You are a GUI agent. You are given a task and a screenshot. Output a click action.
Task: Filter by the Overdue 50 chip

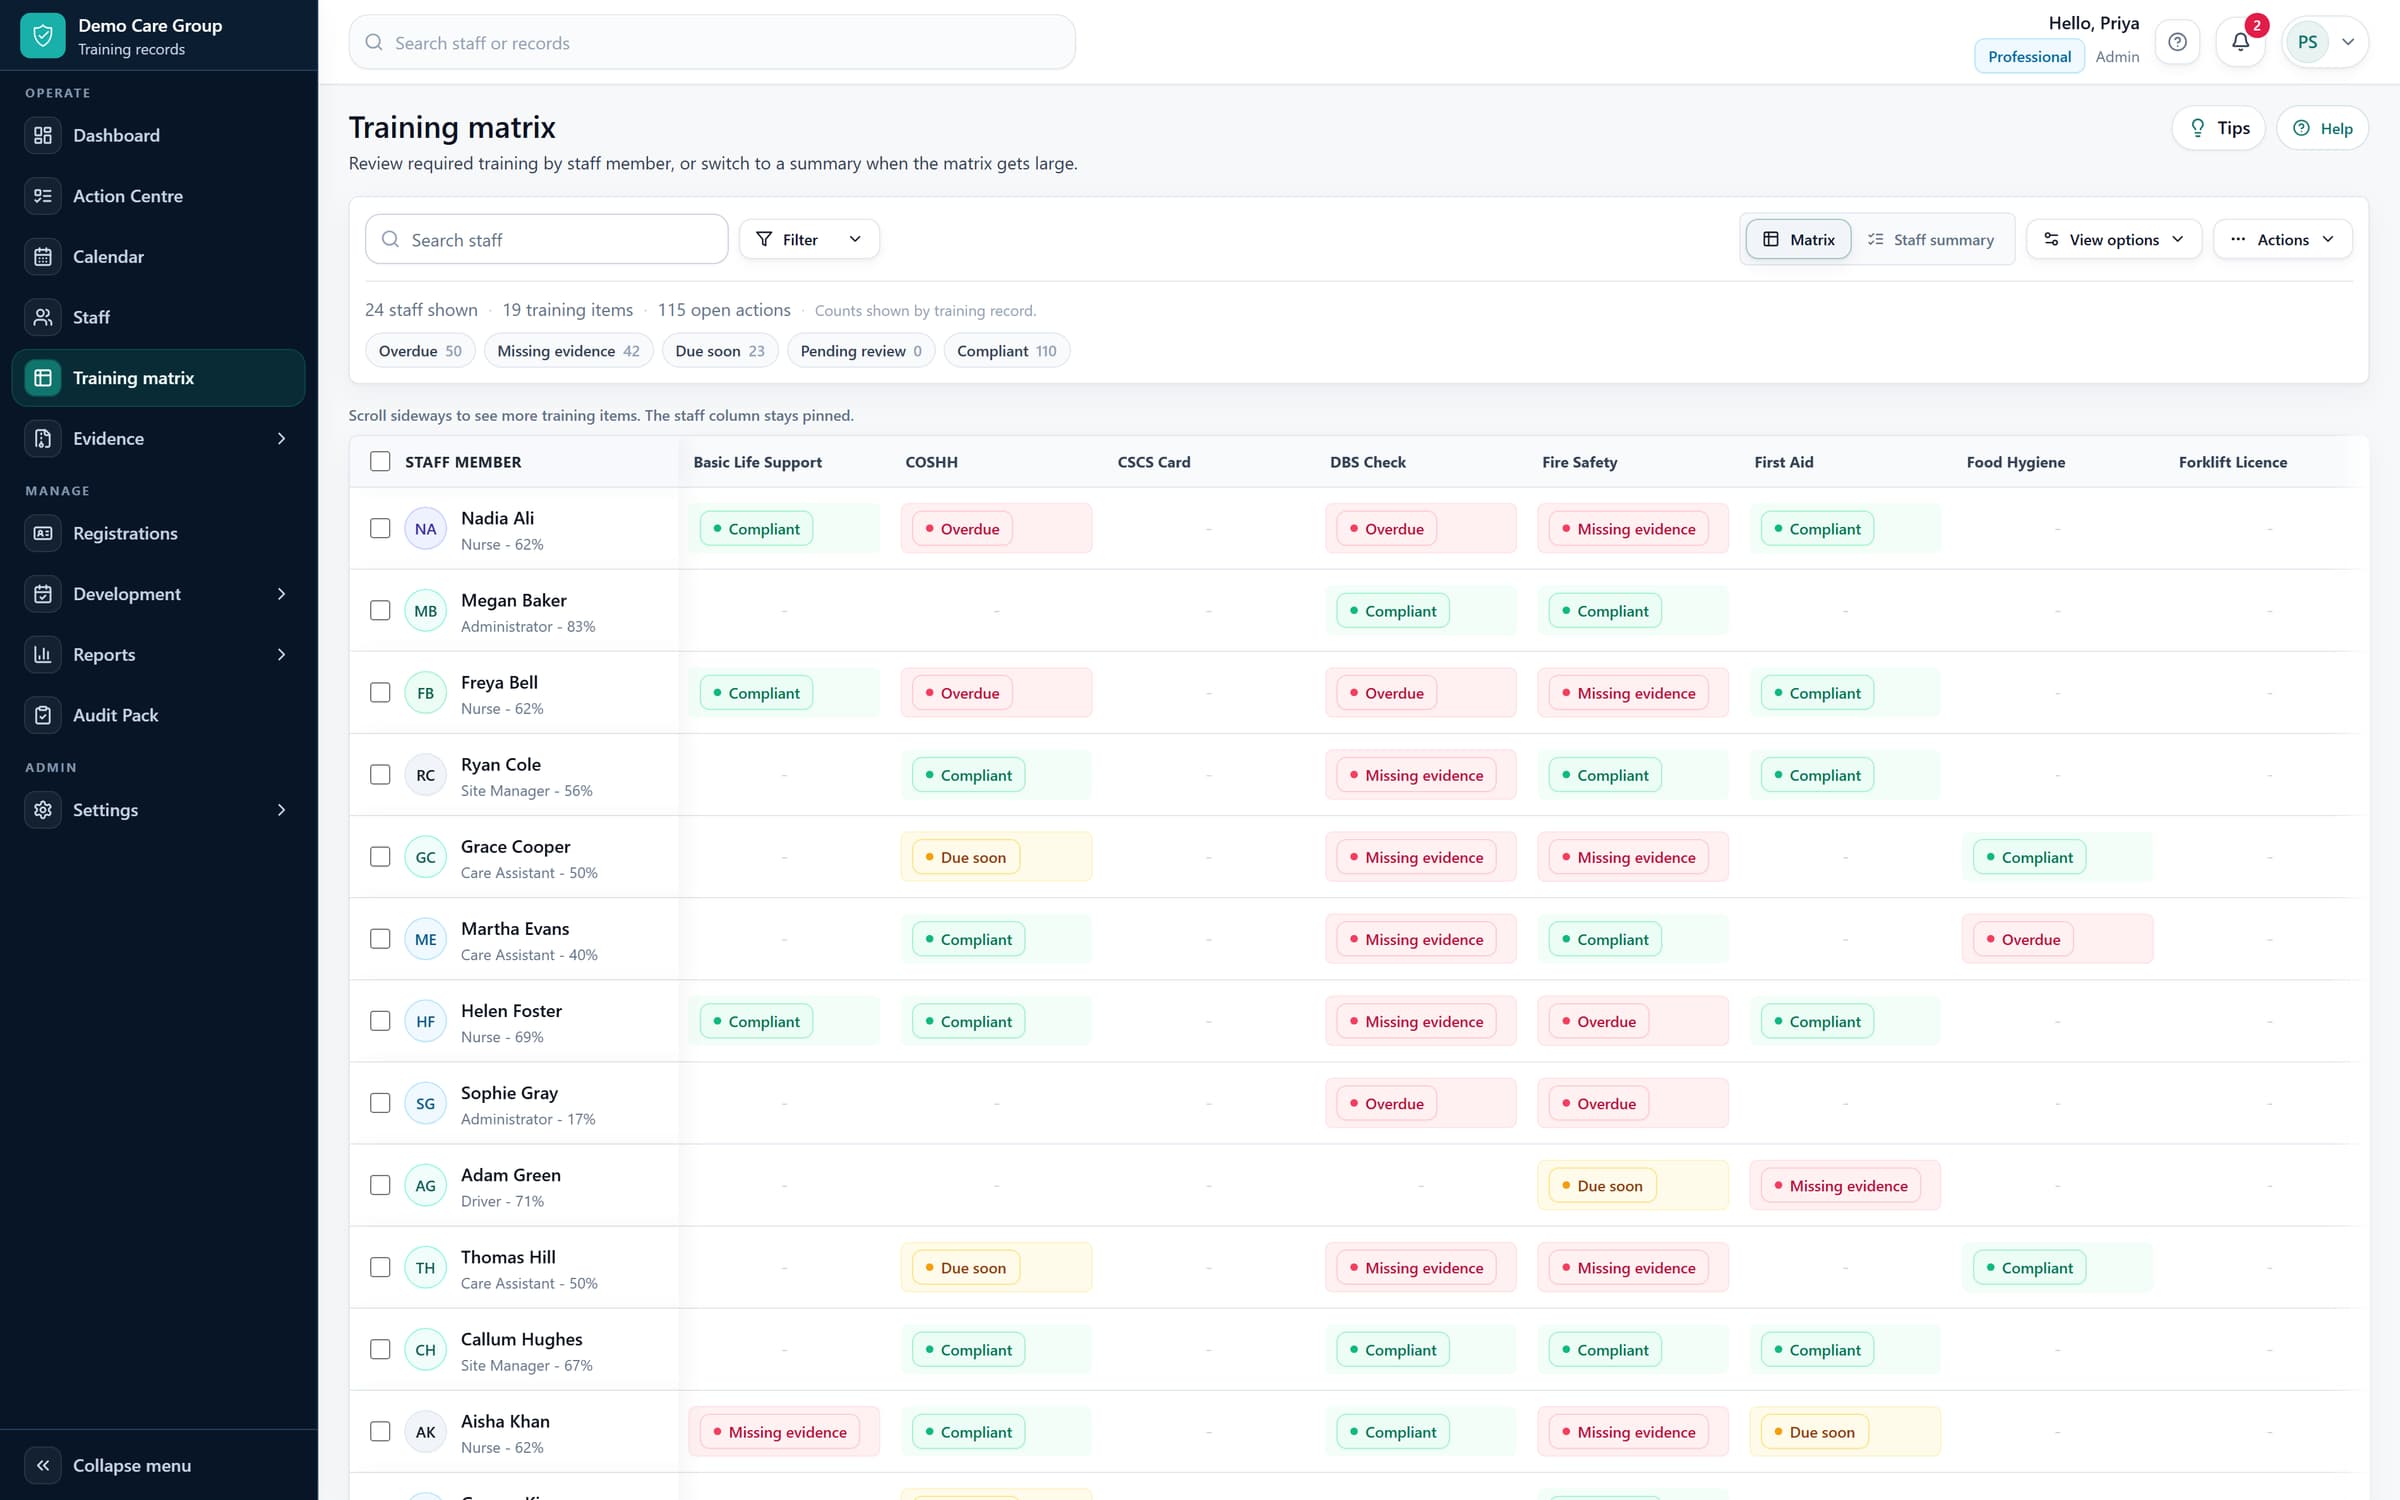tap(420, 351)
